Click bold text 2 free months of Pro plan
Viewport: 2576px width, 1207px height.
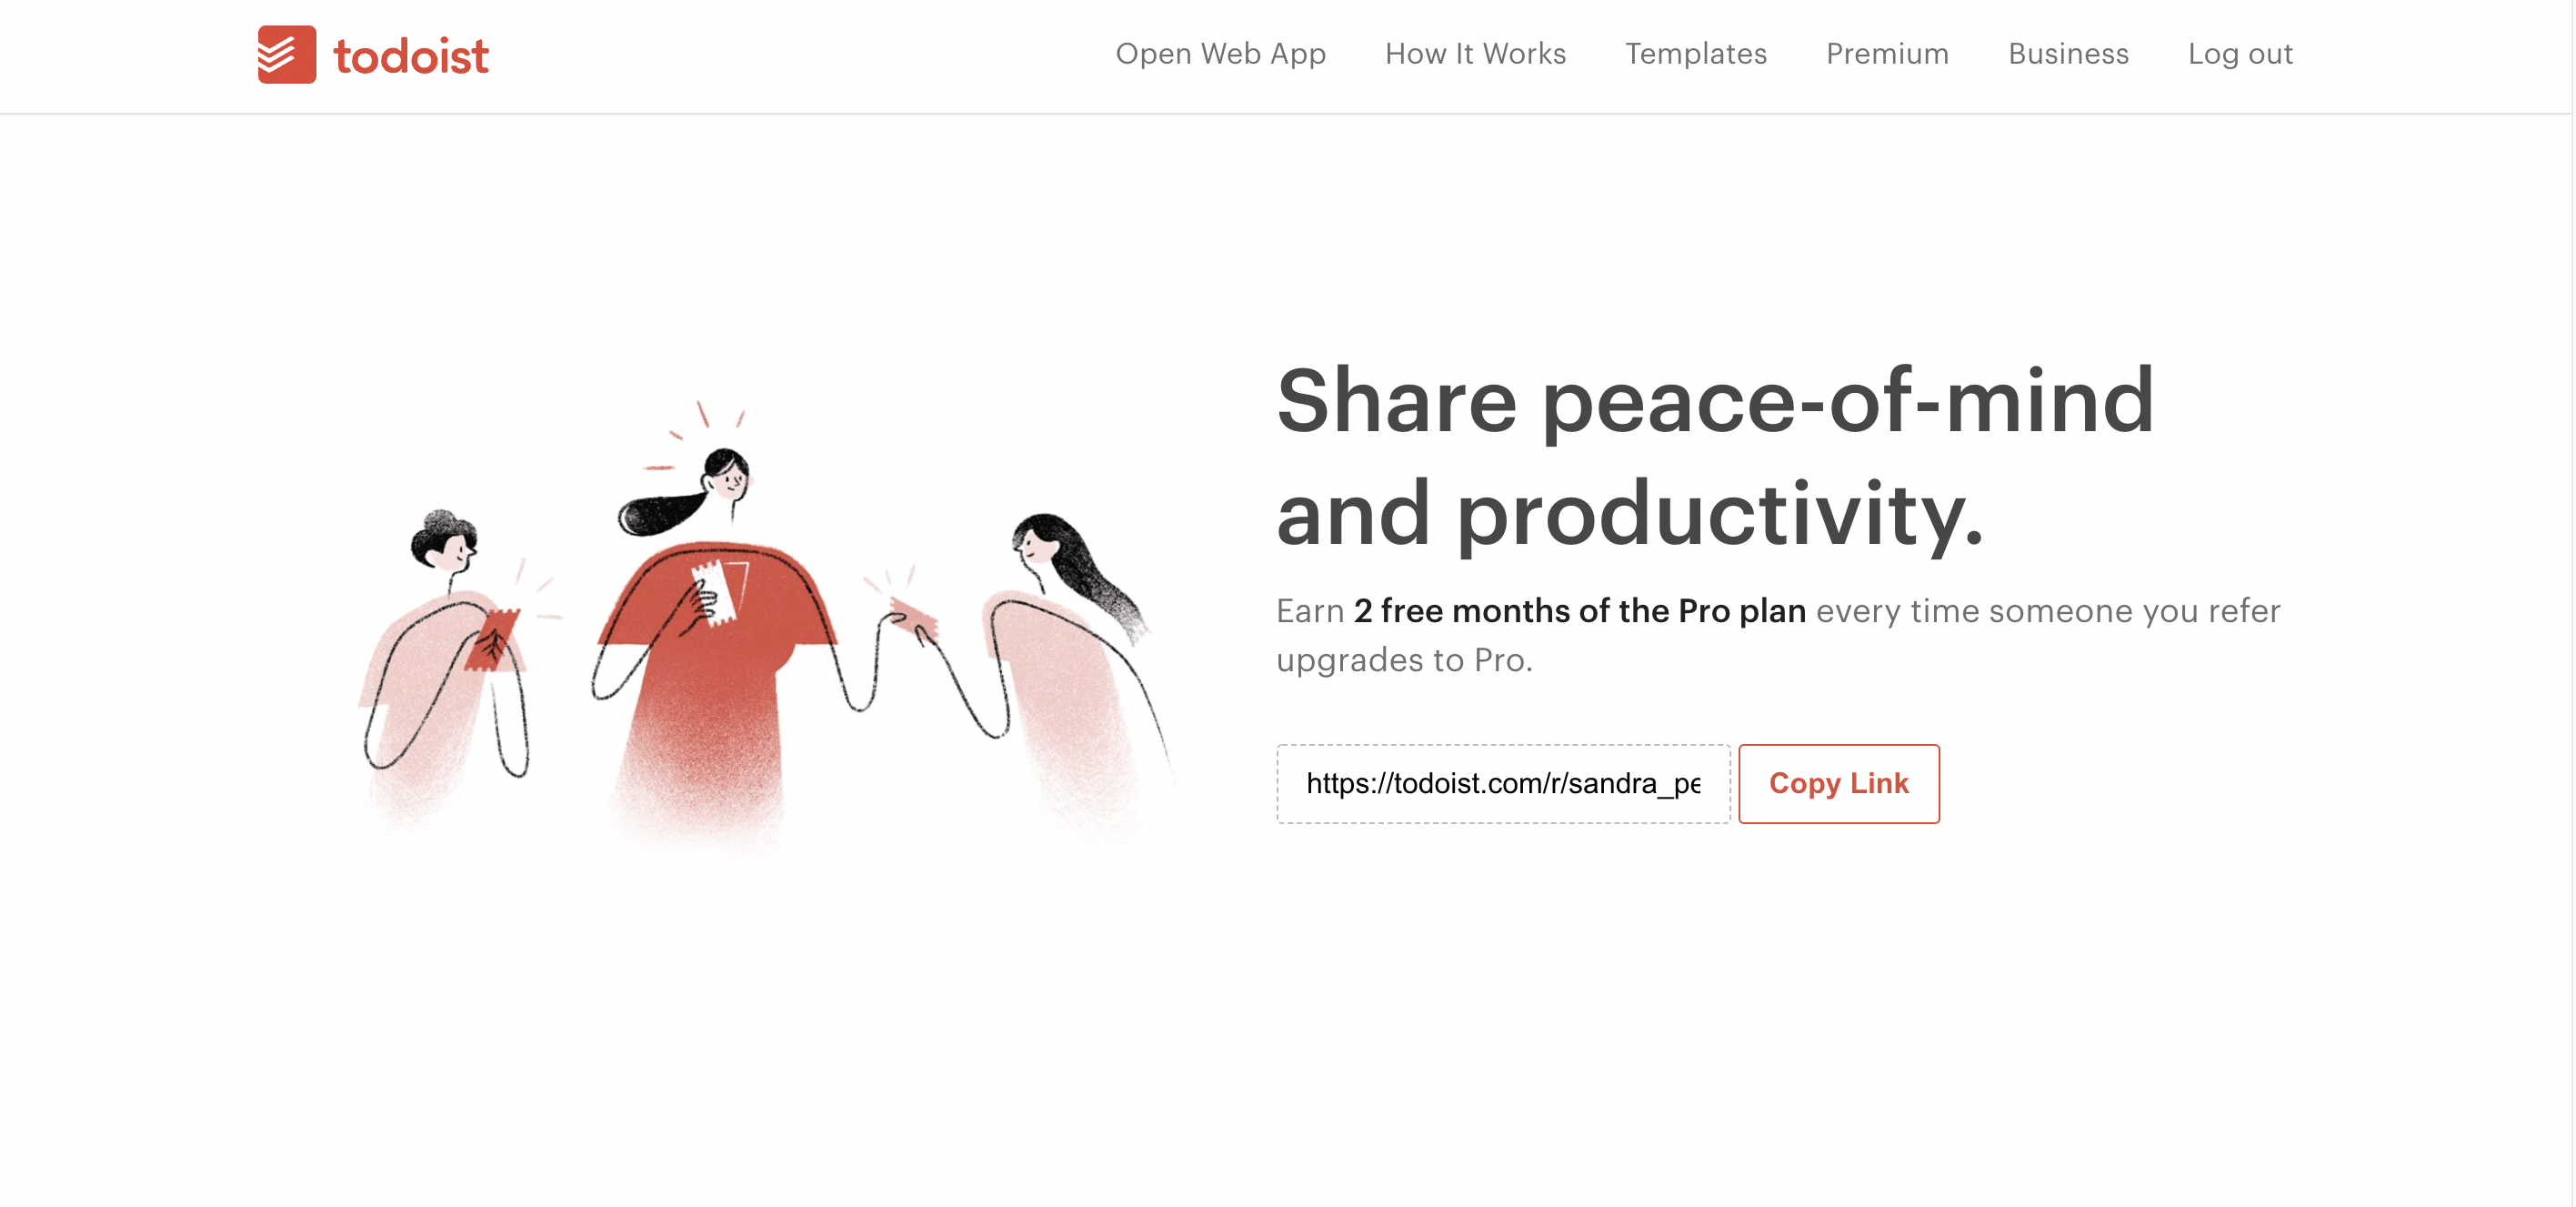tap(1580, 610)
